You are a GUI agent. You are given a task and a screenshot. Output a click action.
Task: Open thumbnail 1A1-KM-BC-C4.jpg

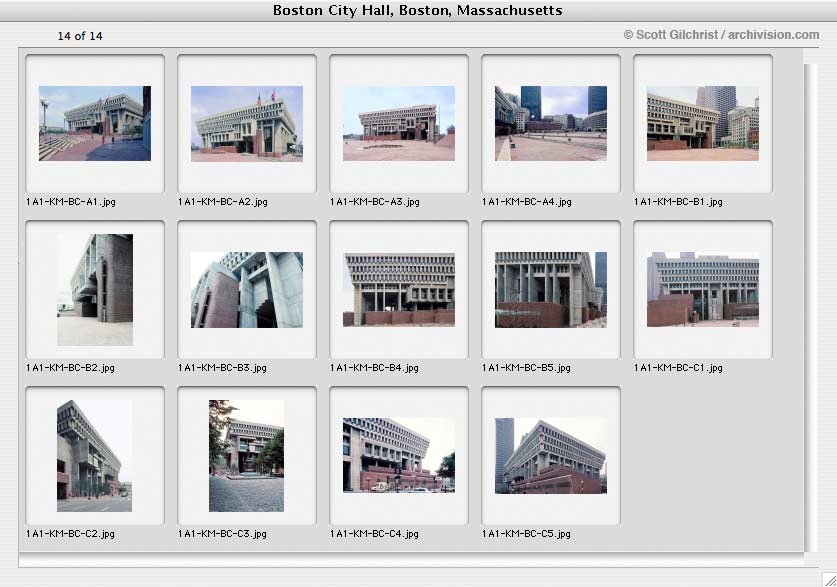(x=399, y=455)
